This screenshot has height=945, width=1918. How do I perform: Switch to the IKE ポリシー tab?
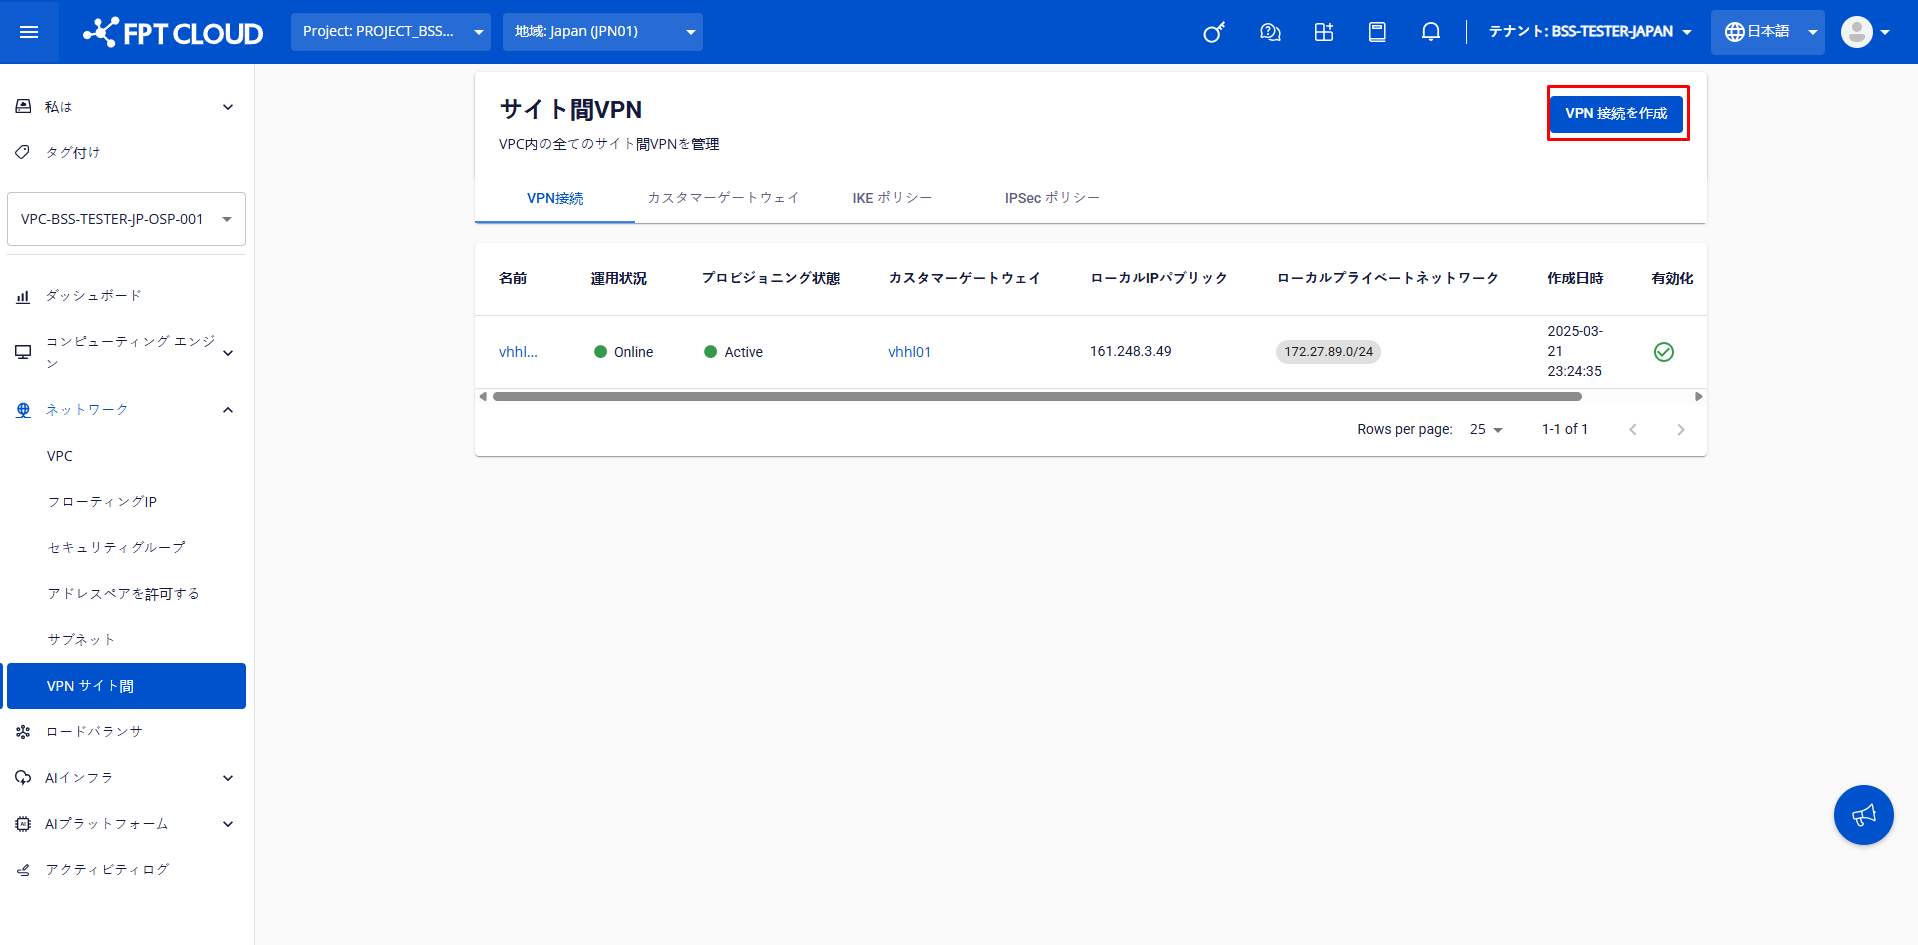click(892, 198)
